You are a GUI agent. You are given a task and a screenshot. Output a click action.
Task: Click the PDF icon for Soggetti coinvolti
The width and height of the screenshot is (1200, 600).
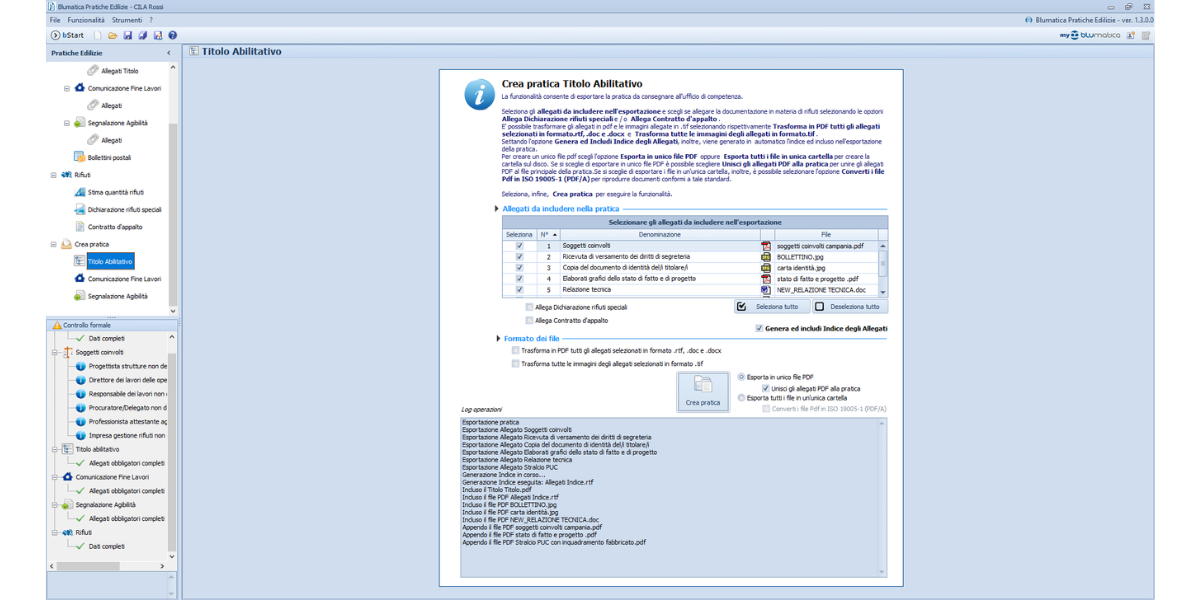(x=766, y=246)
